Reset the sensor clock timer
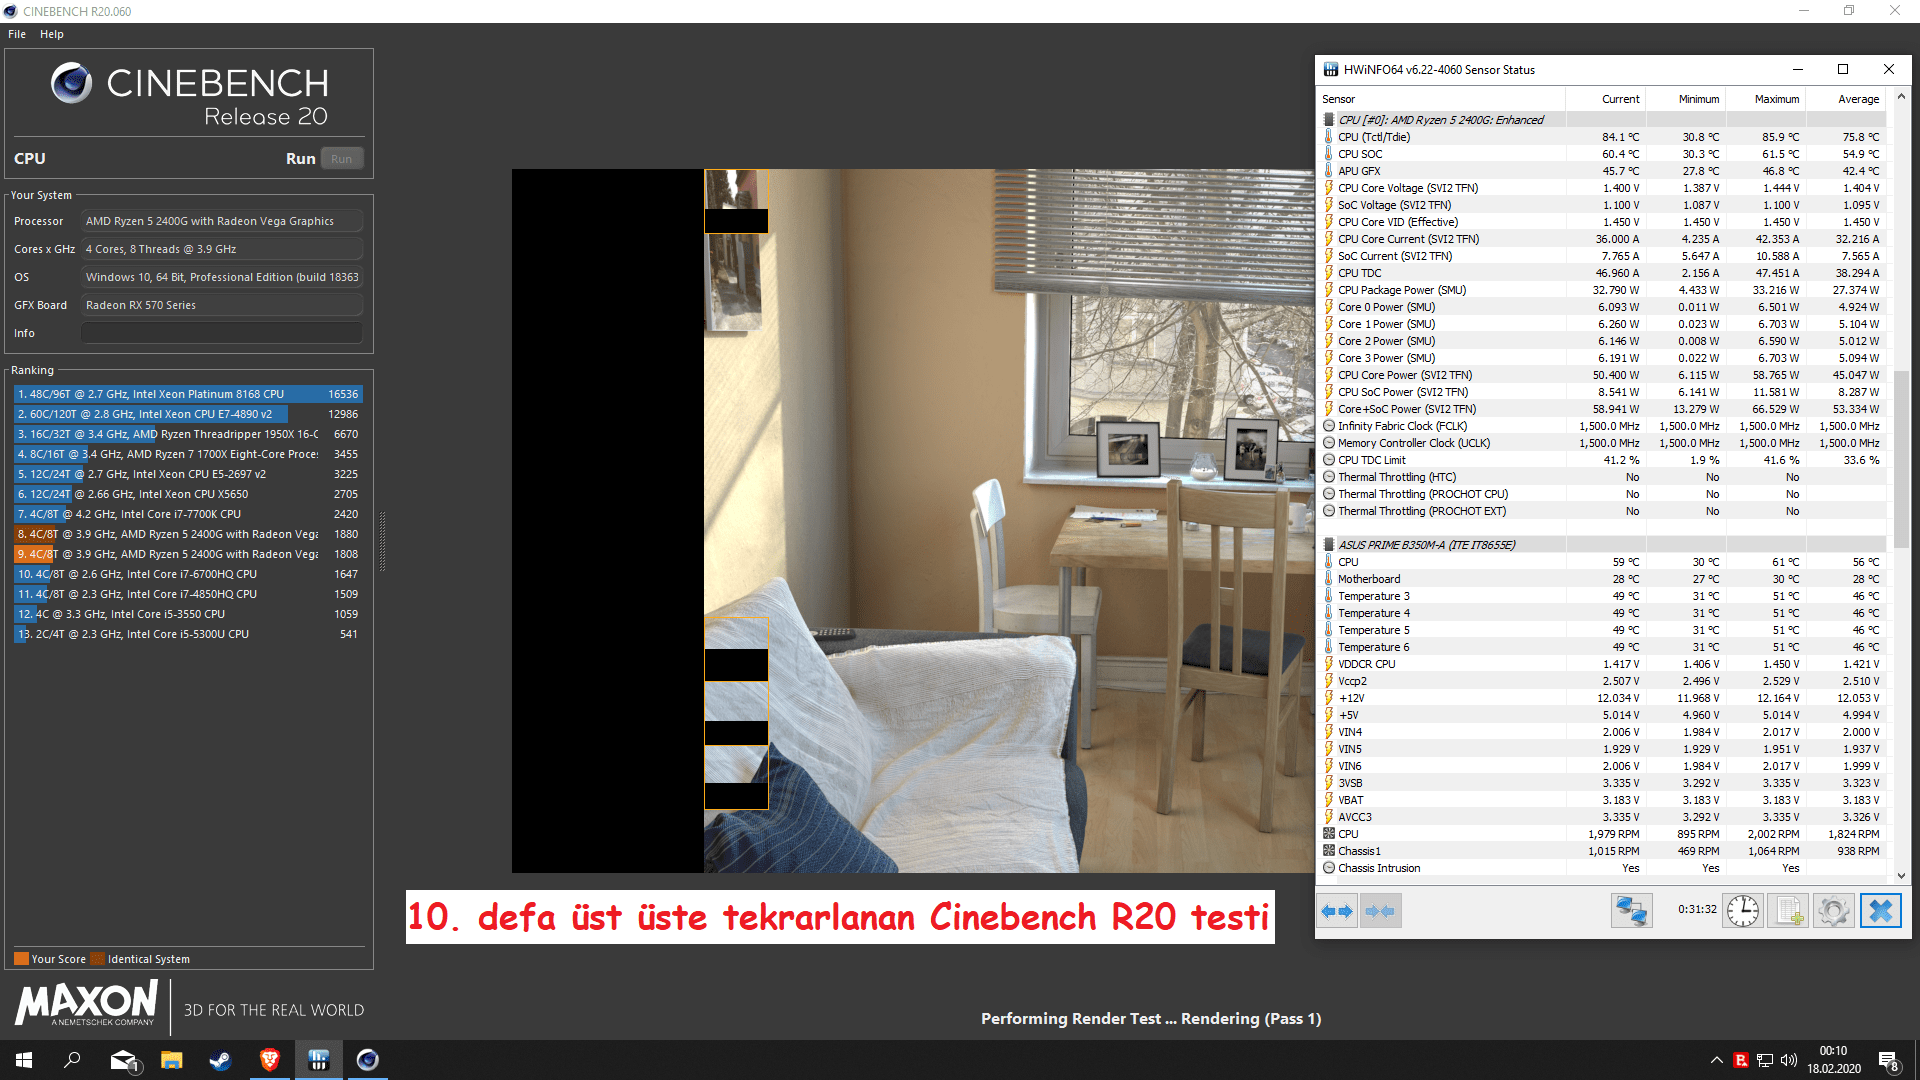Image resolution: width=1920 pixels, height=1080 pixels. coord(1743,911)
